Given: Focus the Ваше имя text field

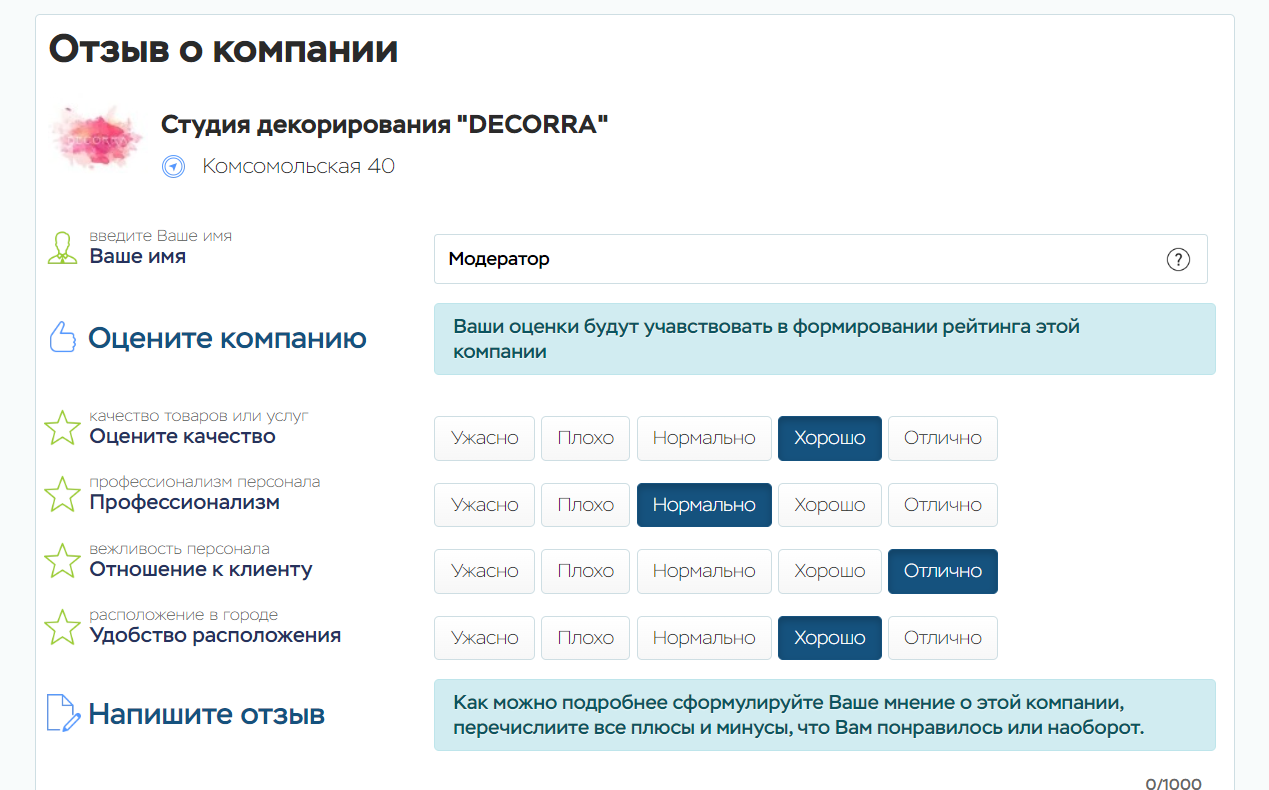Looking at the screenshot, I should pos(800,260).
